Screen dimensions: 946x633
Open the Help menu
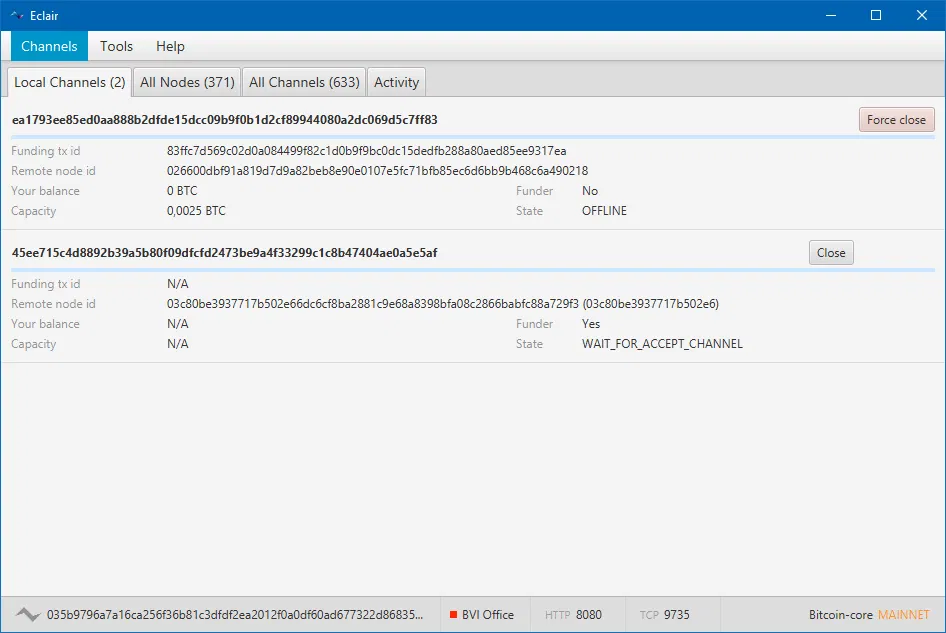coord(170,46)
